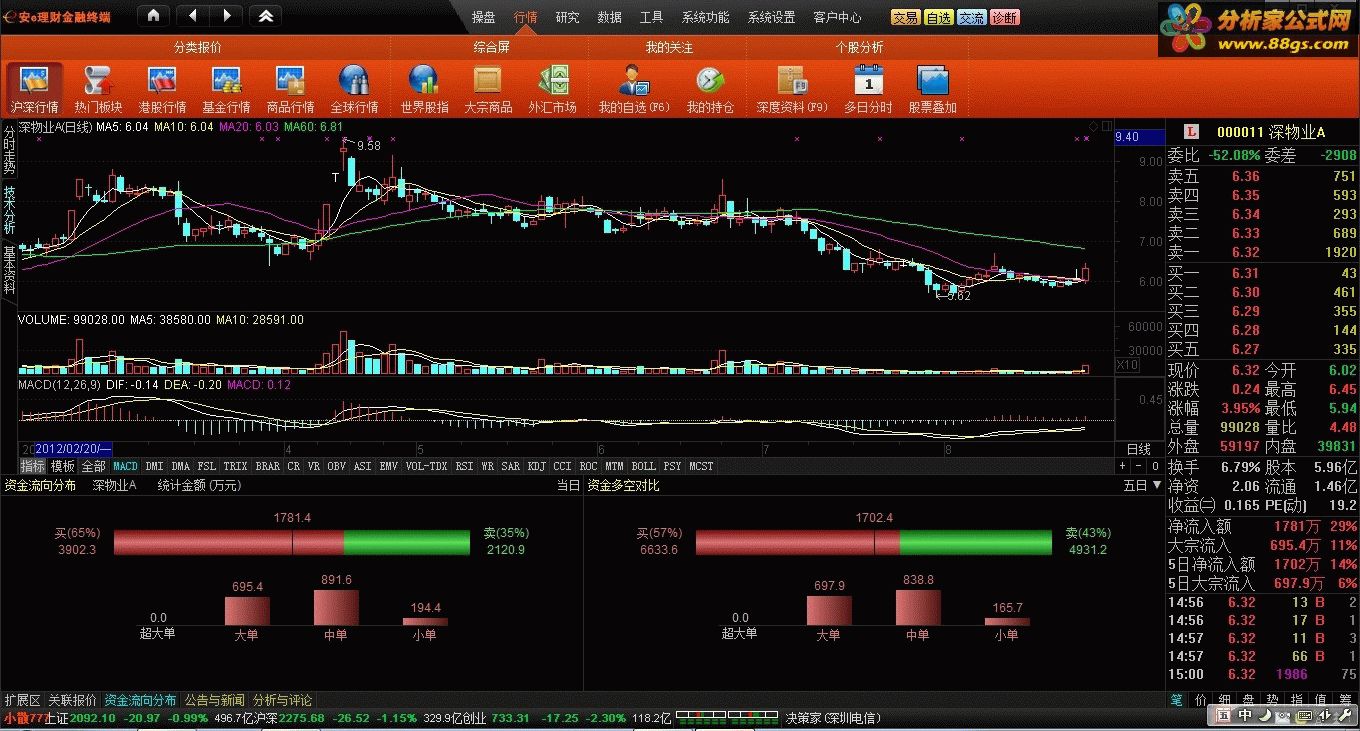The width and height of the screenshot is (1360, 731).
Task: Open the 外汇市场 forex market icon
Action: [552, 89]
